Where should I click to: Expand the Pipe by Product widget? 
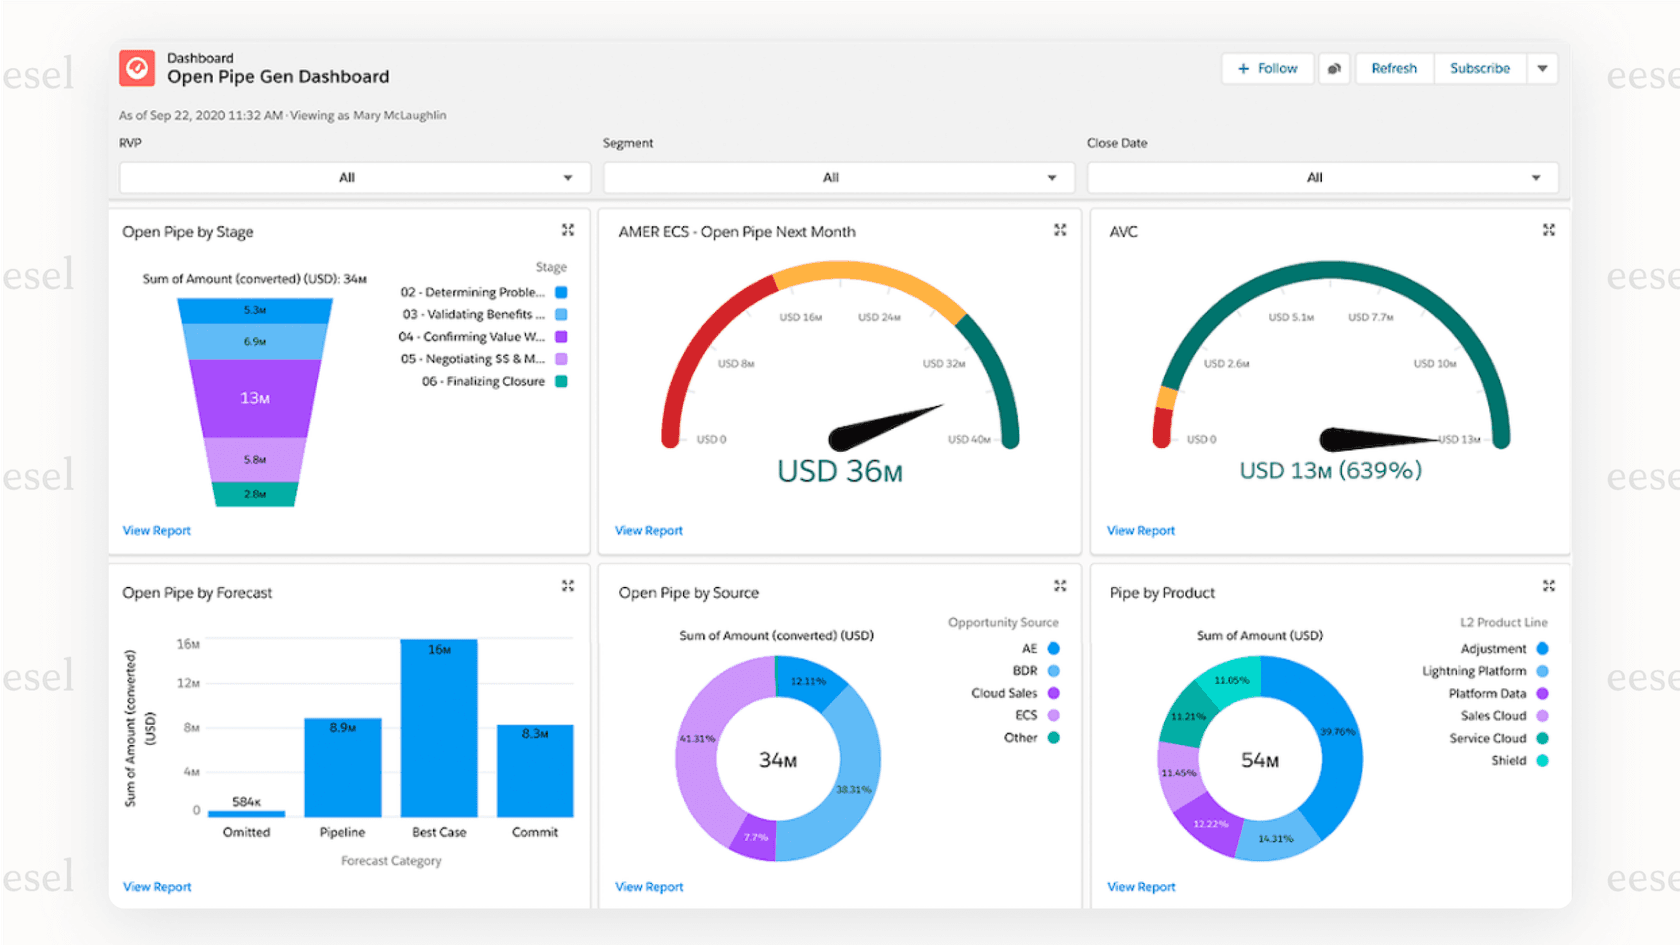1549,586
